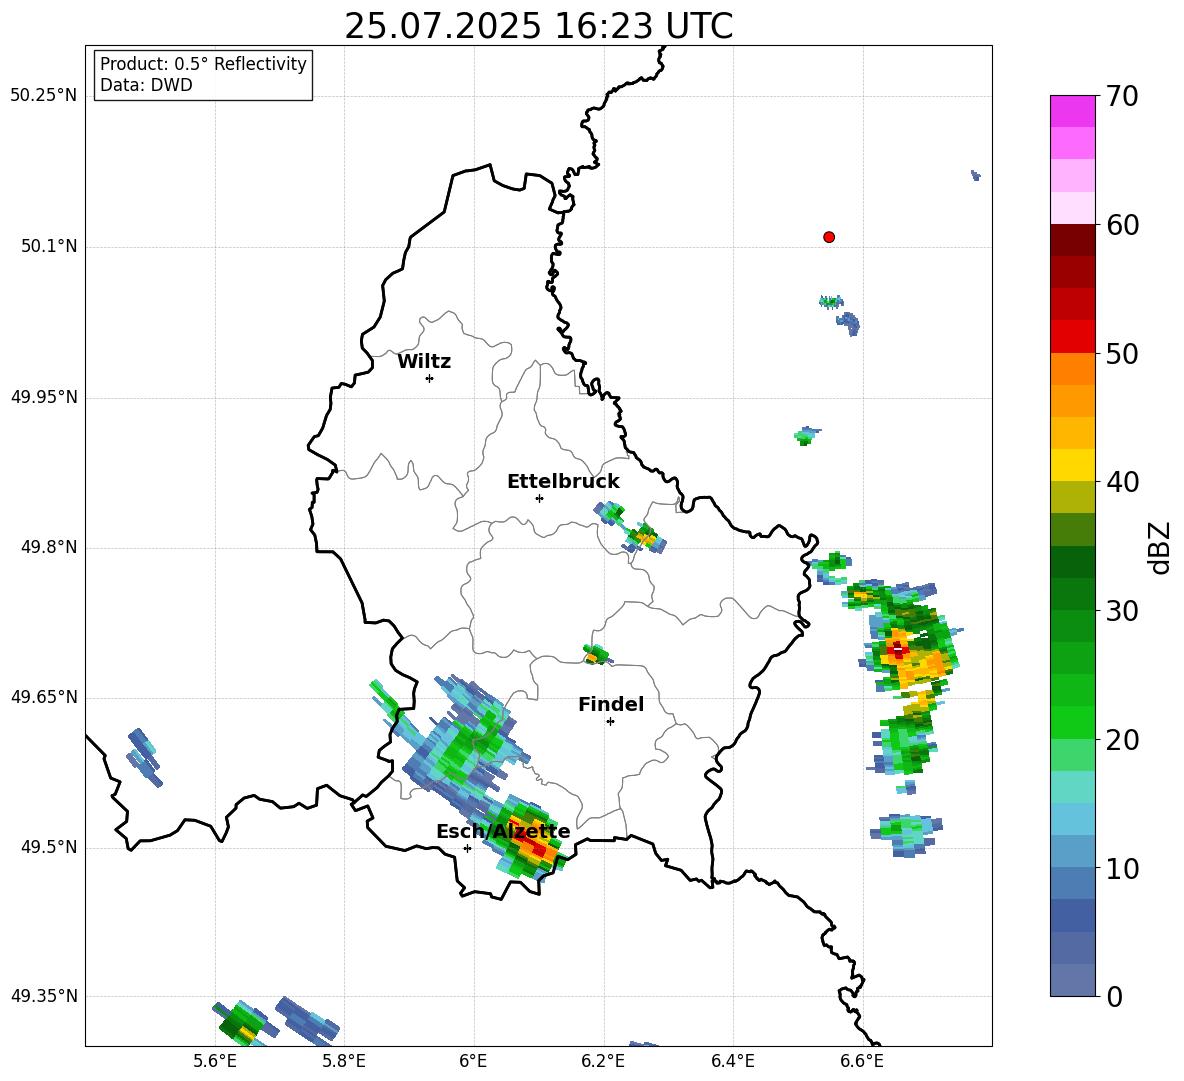Click the magenta segment at colorbar top

[1072, 111]
